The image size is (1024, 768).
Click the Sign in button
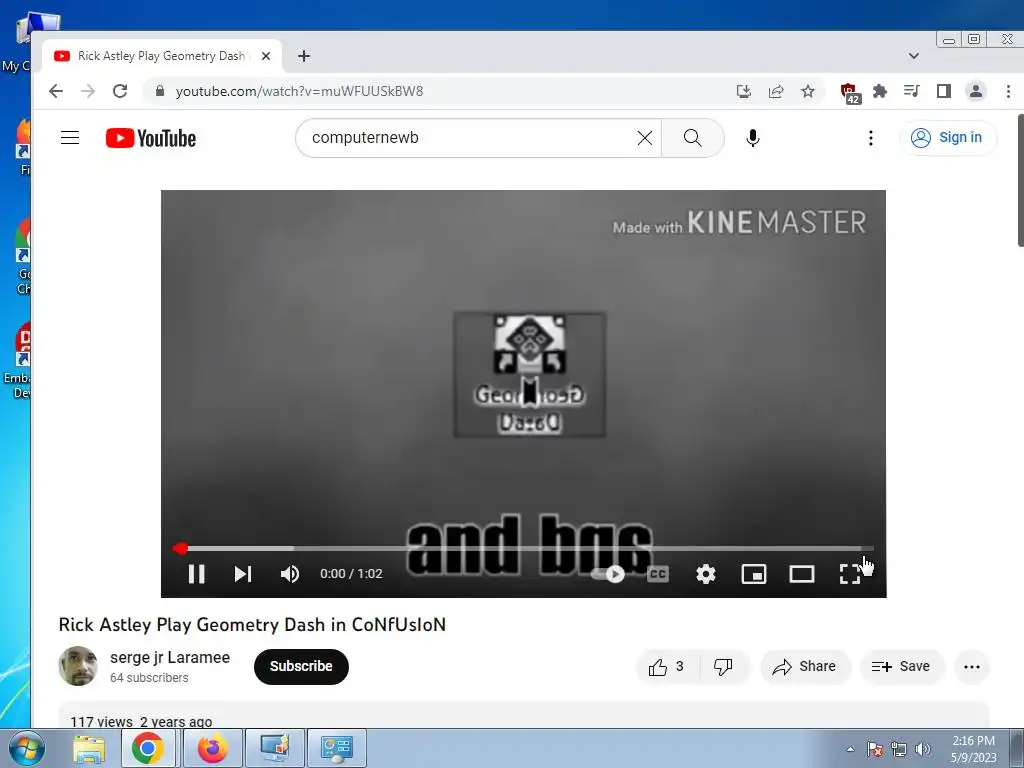pyautogui.click(x=948, y=138)
